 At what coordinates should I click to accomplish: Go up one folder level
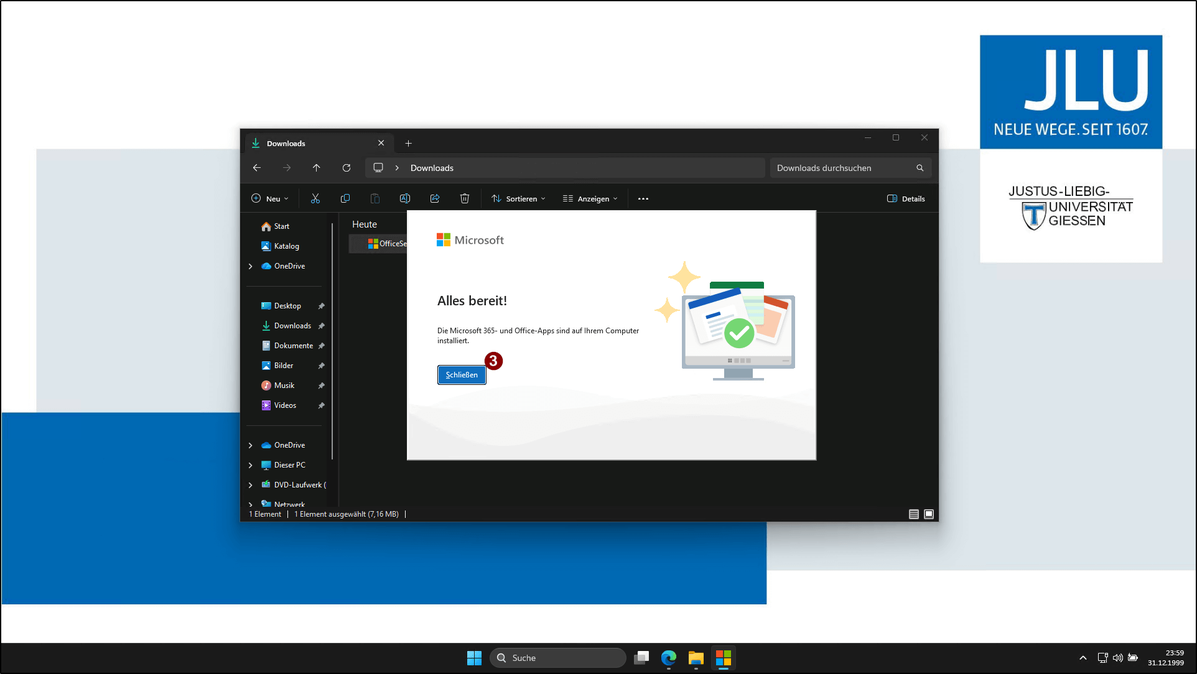point(316,168)
